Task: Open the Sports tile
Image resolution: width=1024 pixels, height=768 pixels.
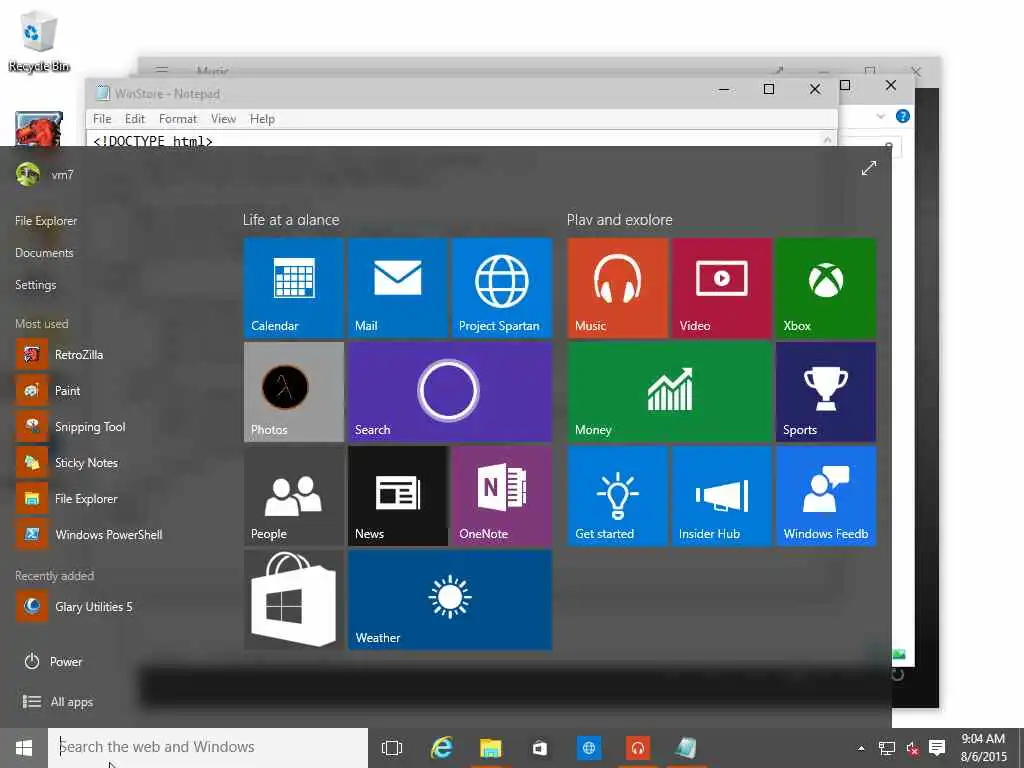Action: (x=825, y=391)
